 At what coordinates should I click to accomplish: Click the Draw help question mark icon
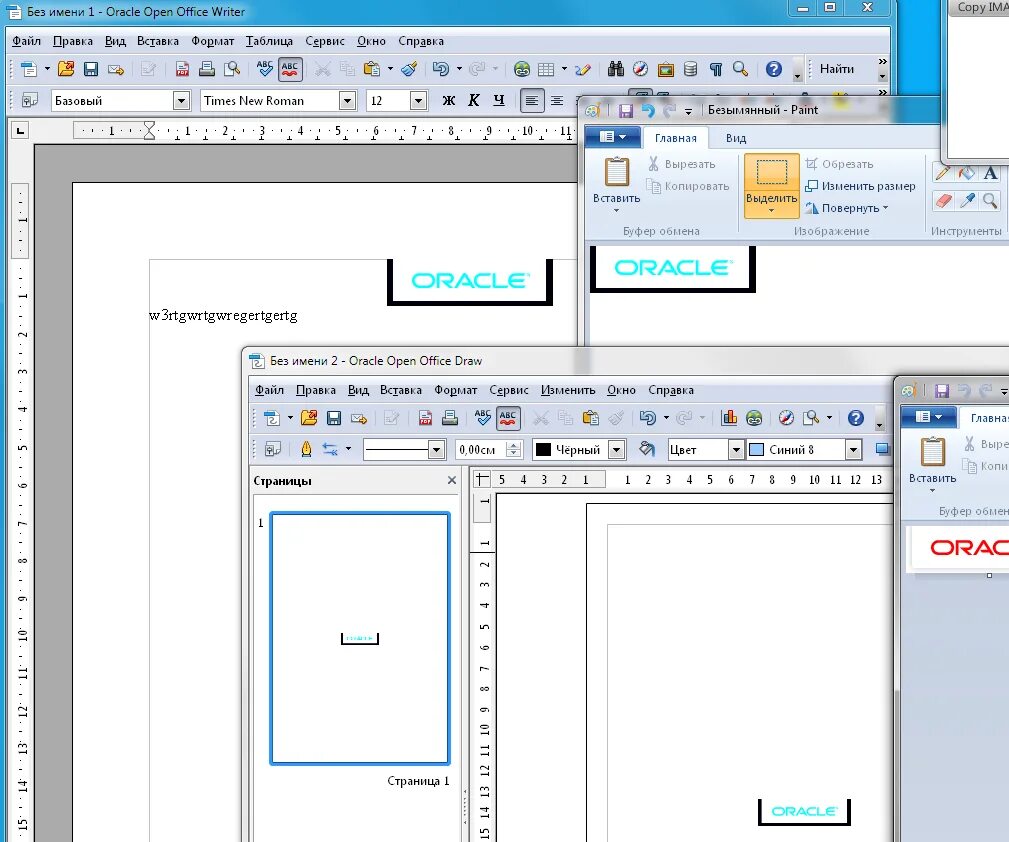pyautogui.click(x=855, y=418)
